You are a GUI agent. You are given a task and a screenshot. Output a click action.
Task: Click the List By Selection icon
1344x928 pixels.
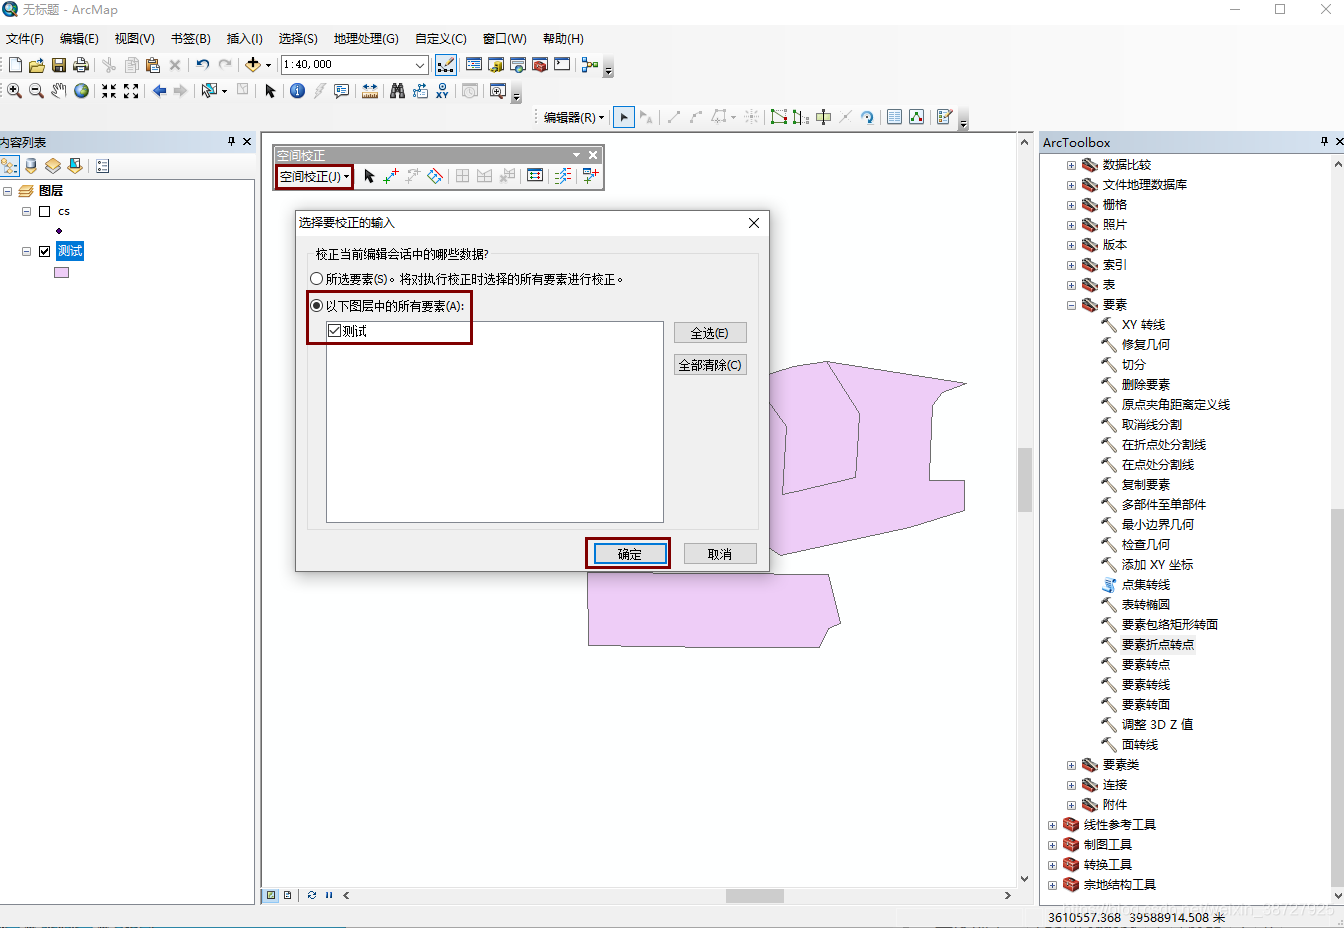coord(75,166)
